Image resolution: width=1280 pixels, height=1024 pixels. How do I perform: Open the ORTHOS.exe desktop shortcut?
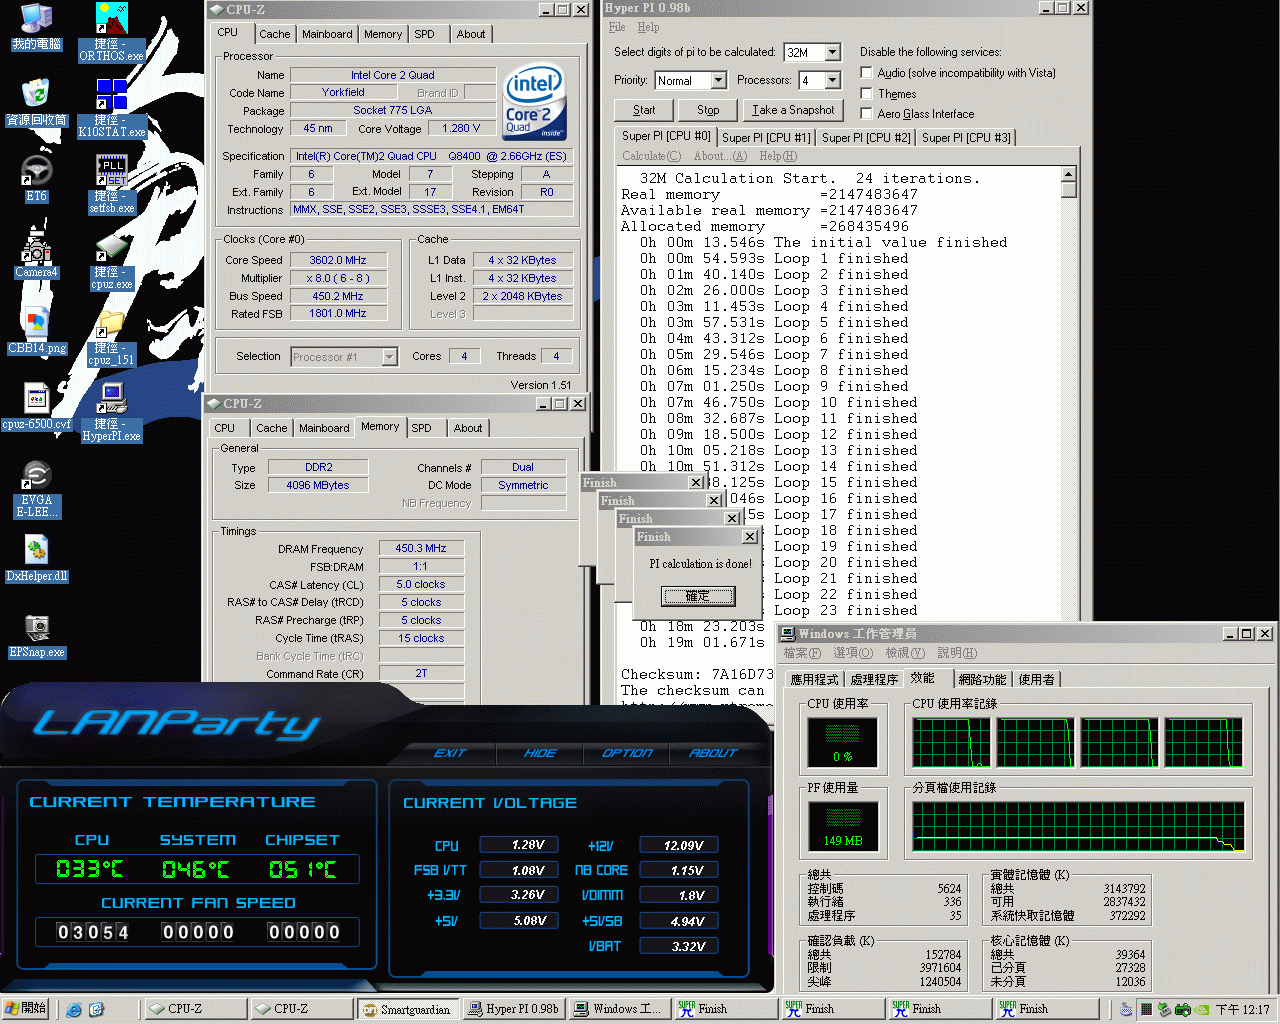pyautogui.click(x=111, y=32)
